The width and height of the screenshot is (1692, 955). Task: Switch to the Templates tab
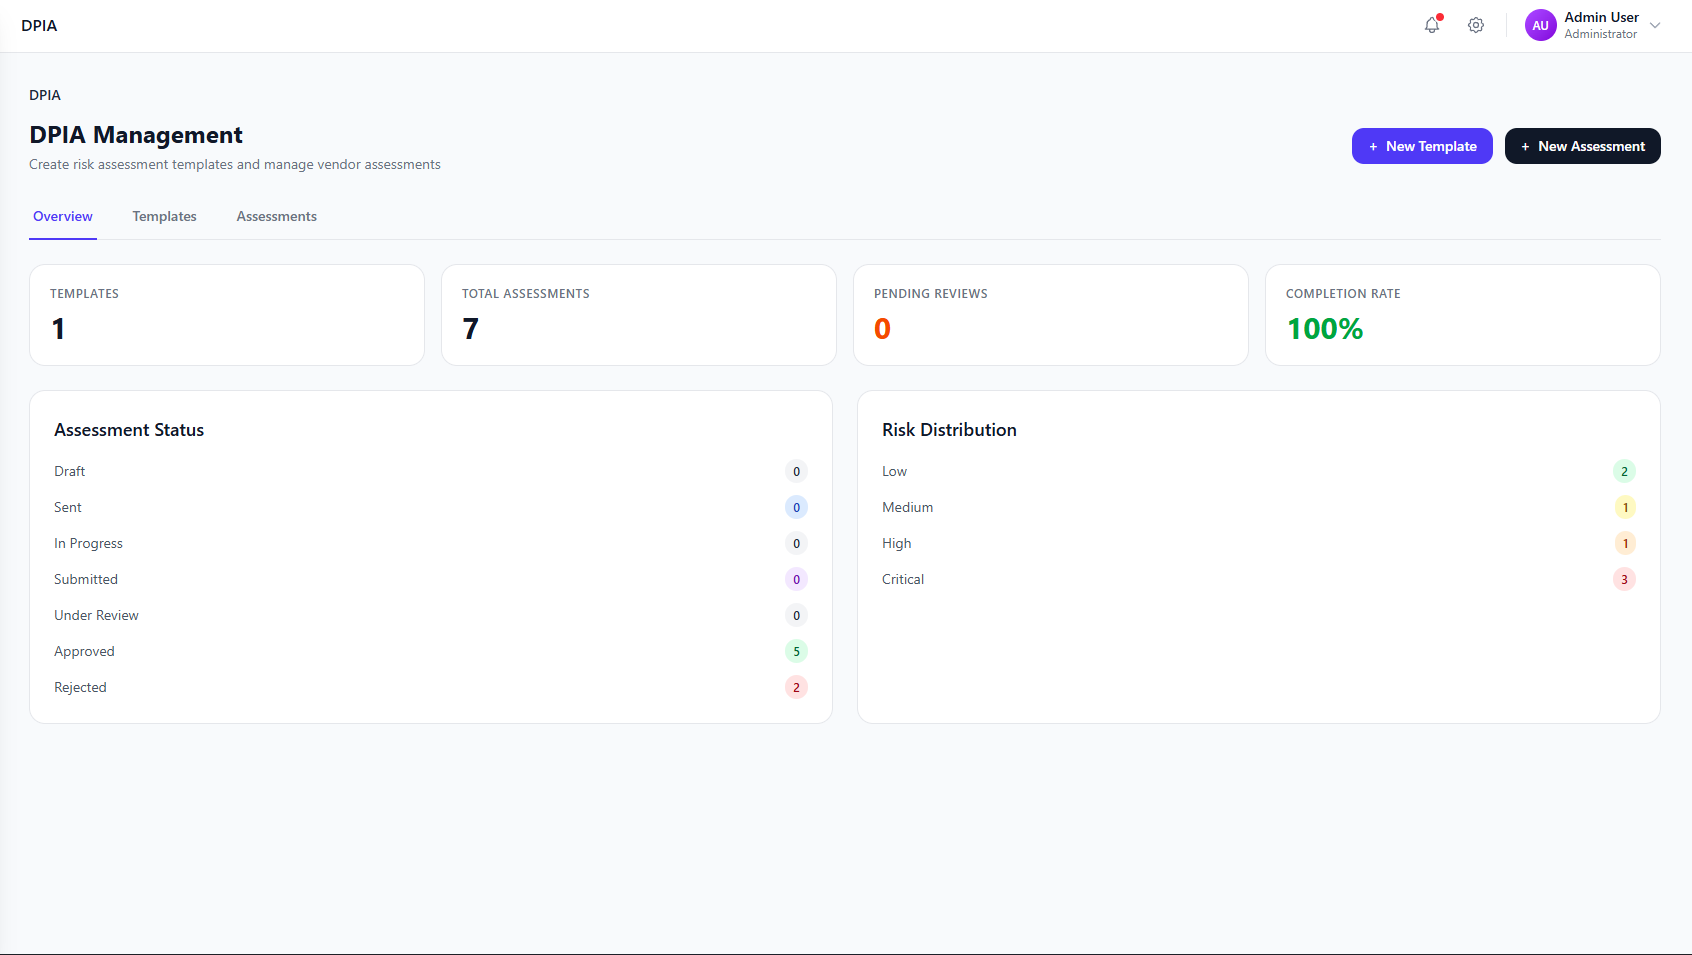164,217
